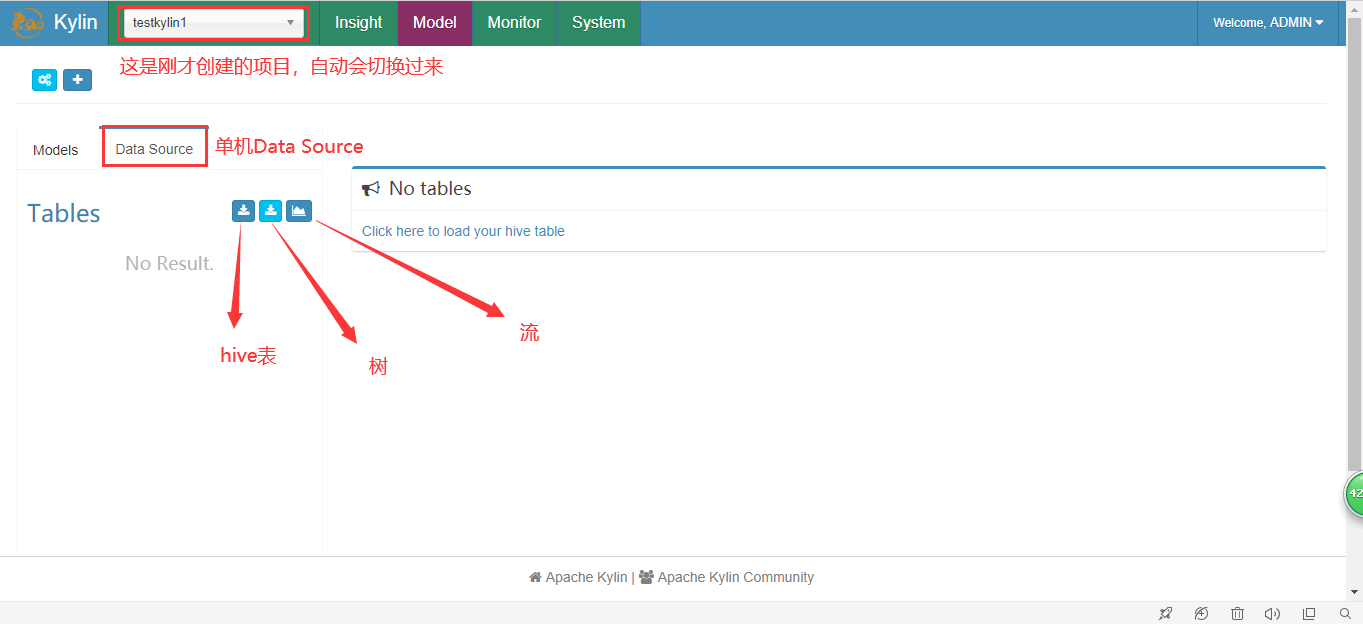
Task: Go to the Monitor menu
Action: 514,22
